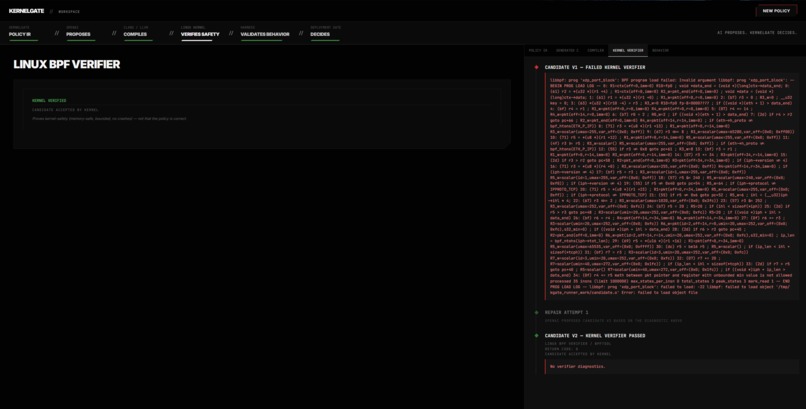The image size is (806, 409).
Task: Click 'Return code: 0' under Candidate V2
Action: pos(561,349)
